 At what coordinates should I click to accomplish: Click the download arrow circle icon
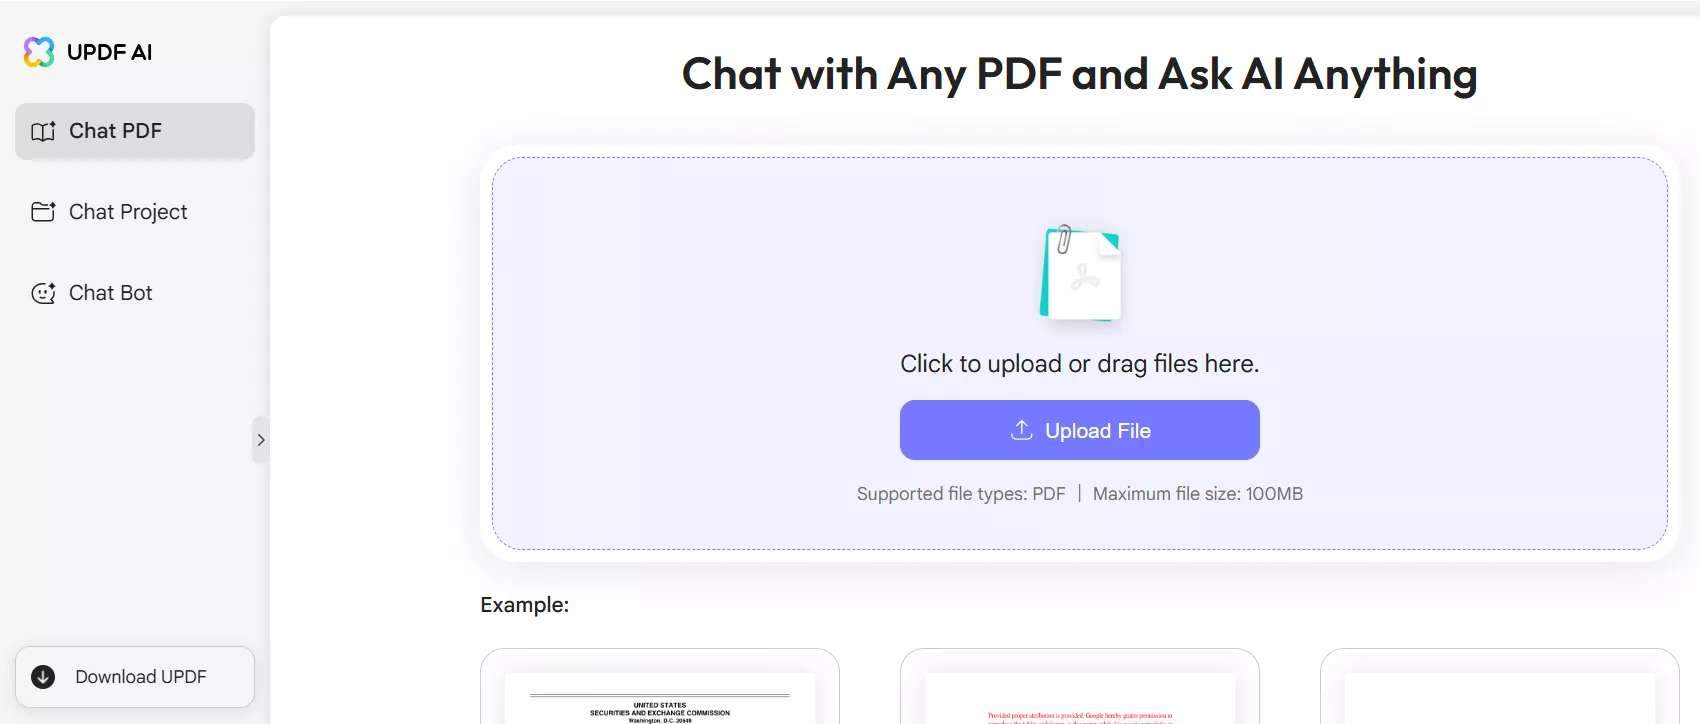(x=43, y=677)
